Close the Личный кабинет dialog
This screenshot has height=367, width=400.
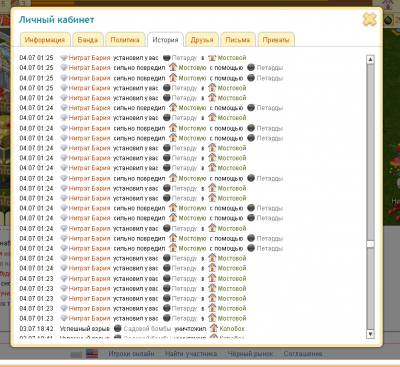tap(369, 20)
